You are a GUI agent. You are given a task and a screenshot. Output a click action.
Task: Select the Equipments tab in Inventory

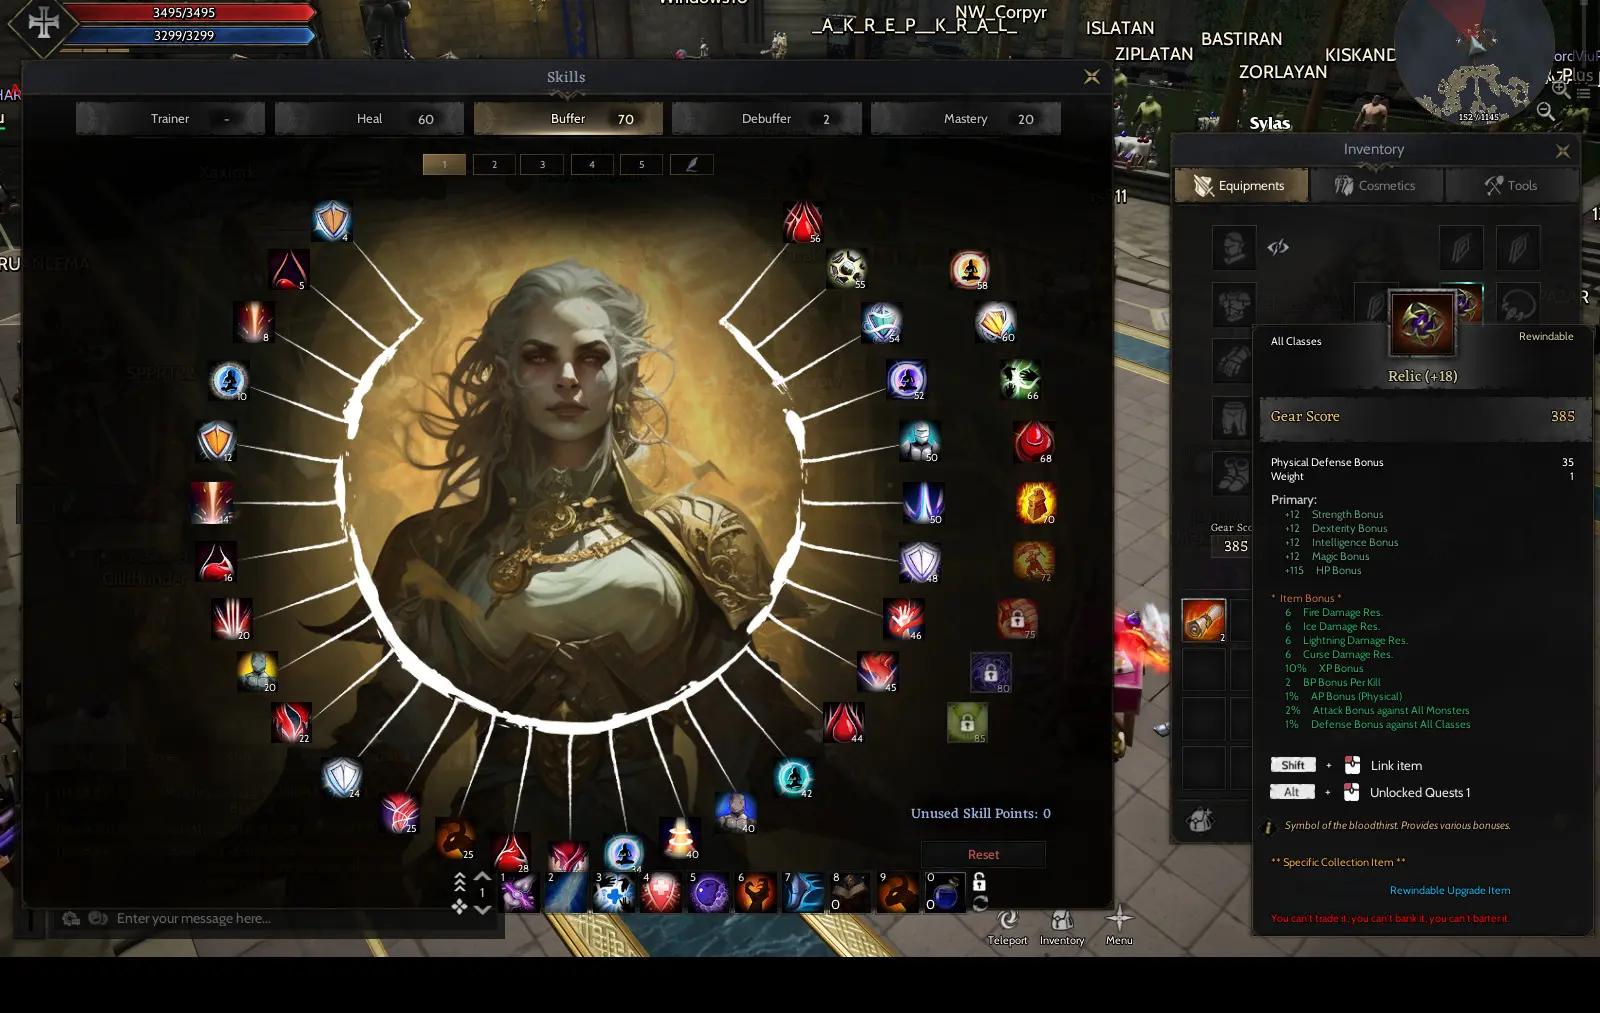coord(1241,185)
